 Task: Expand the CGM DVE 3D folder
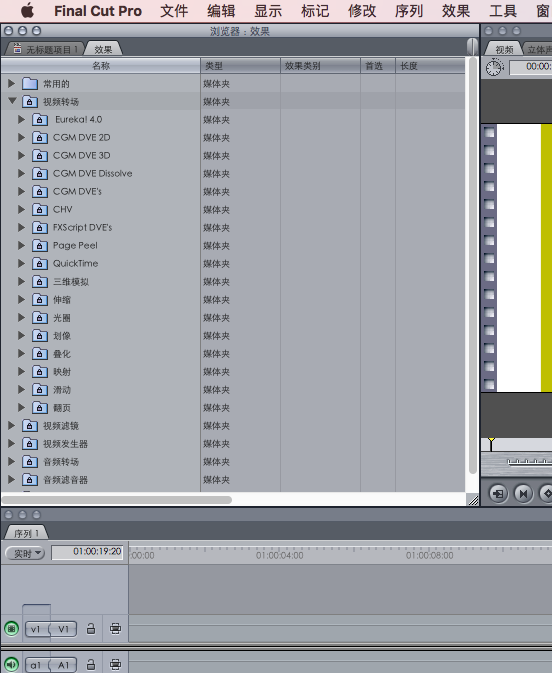click(x=21, y=155)
